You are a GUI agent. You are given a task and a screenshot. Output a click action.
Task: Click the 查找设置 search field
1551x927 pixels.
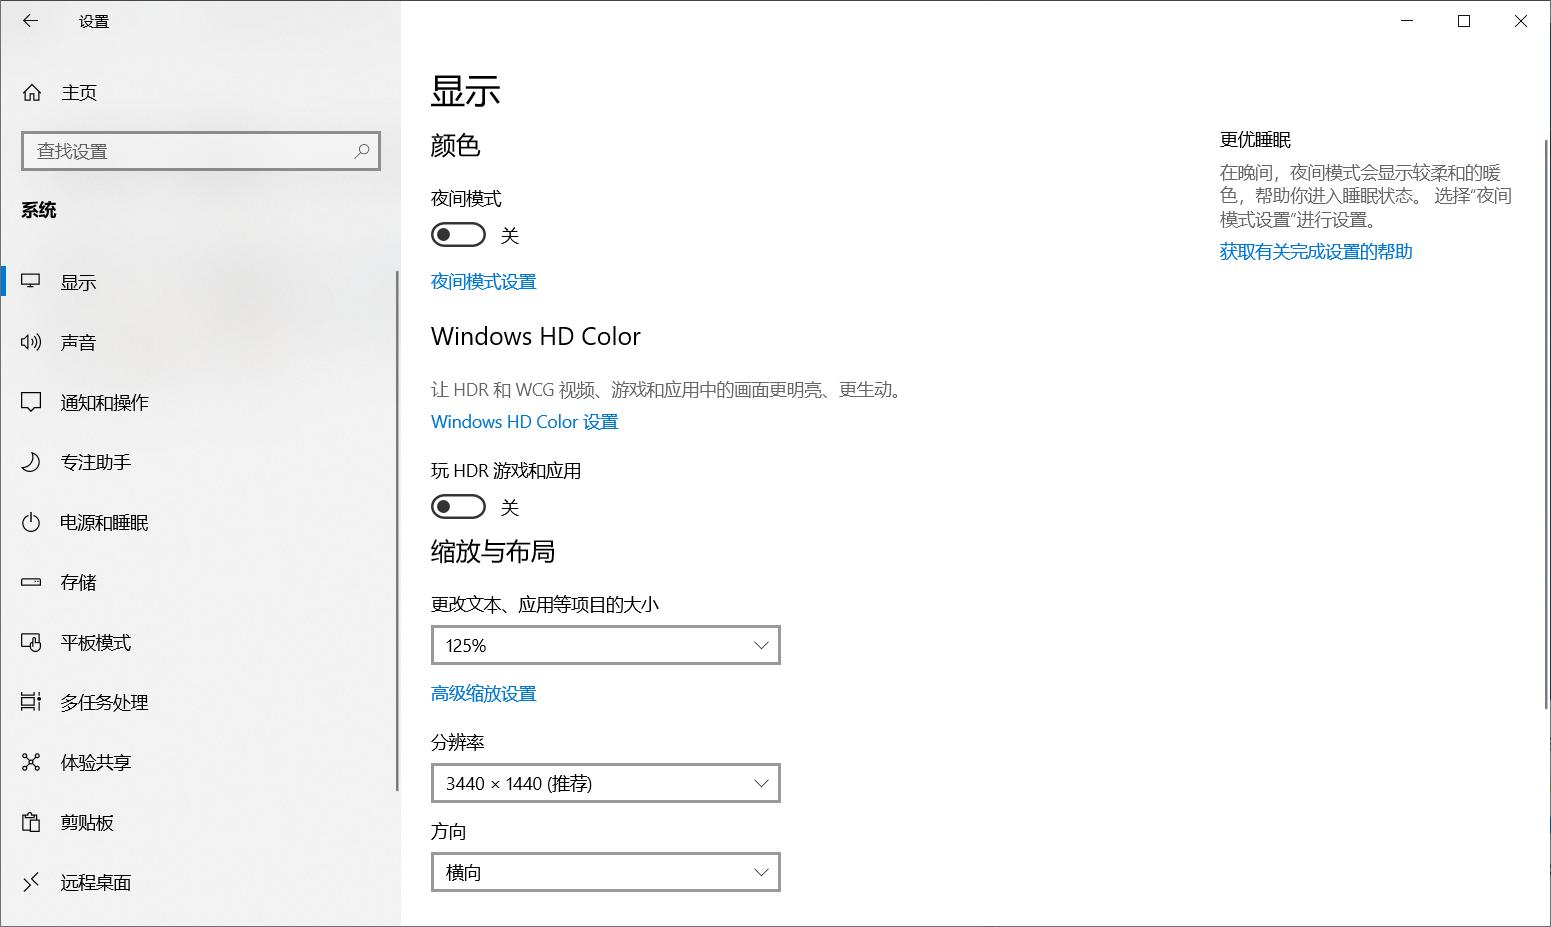190,151
